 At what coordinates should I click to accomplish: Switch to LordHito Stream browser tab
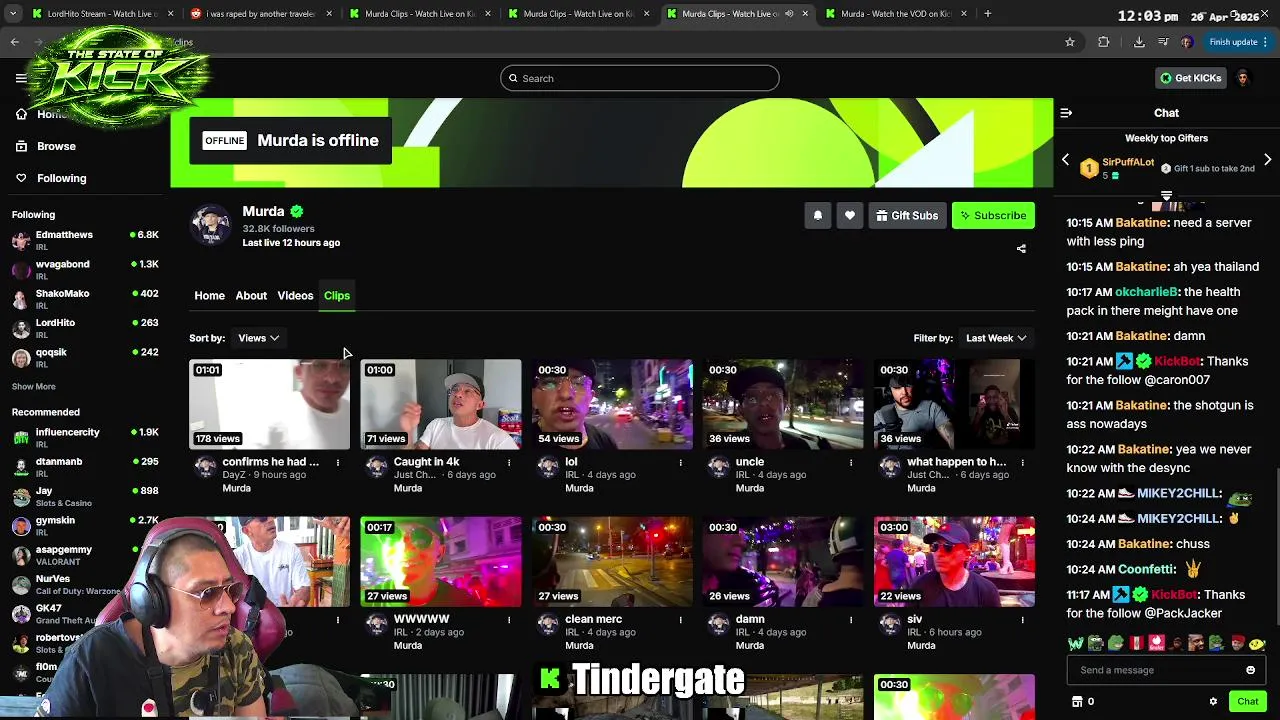coord(96,14)
